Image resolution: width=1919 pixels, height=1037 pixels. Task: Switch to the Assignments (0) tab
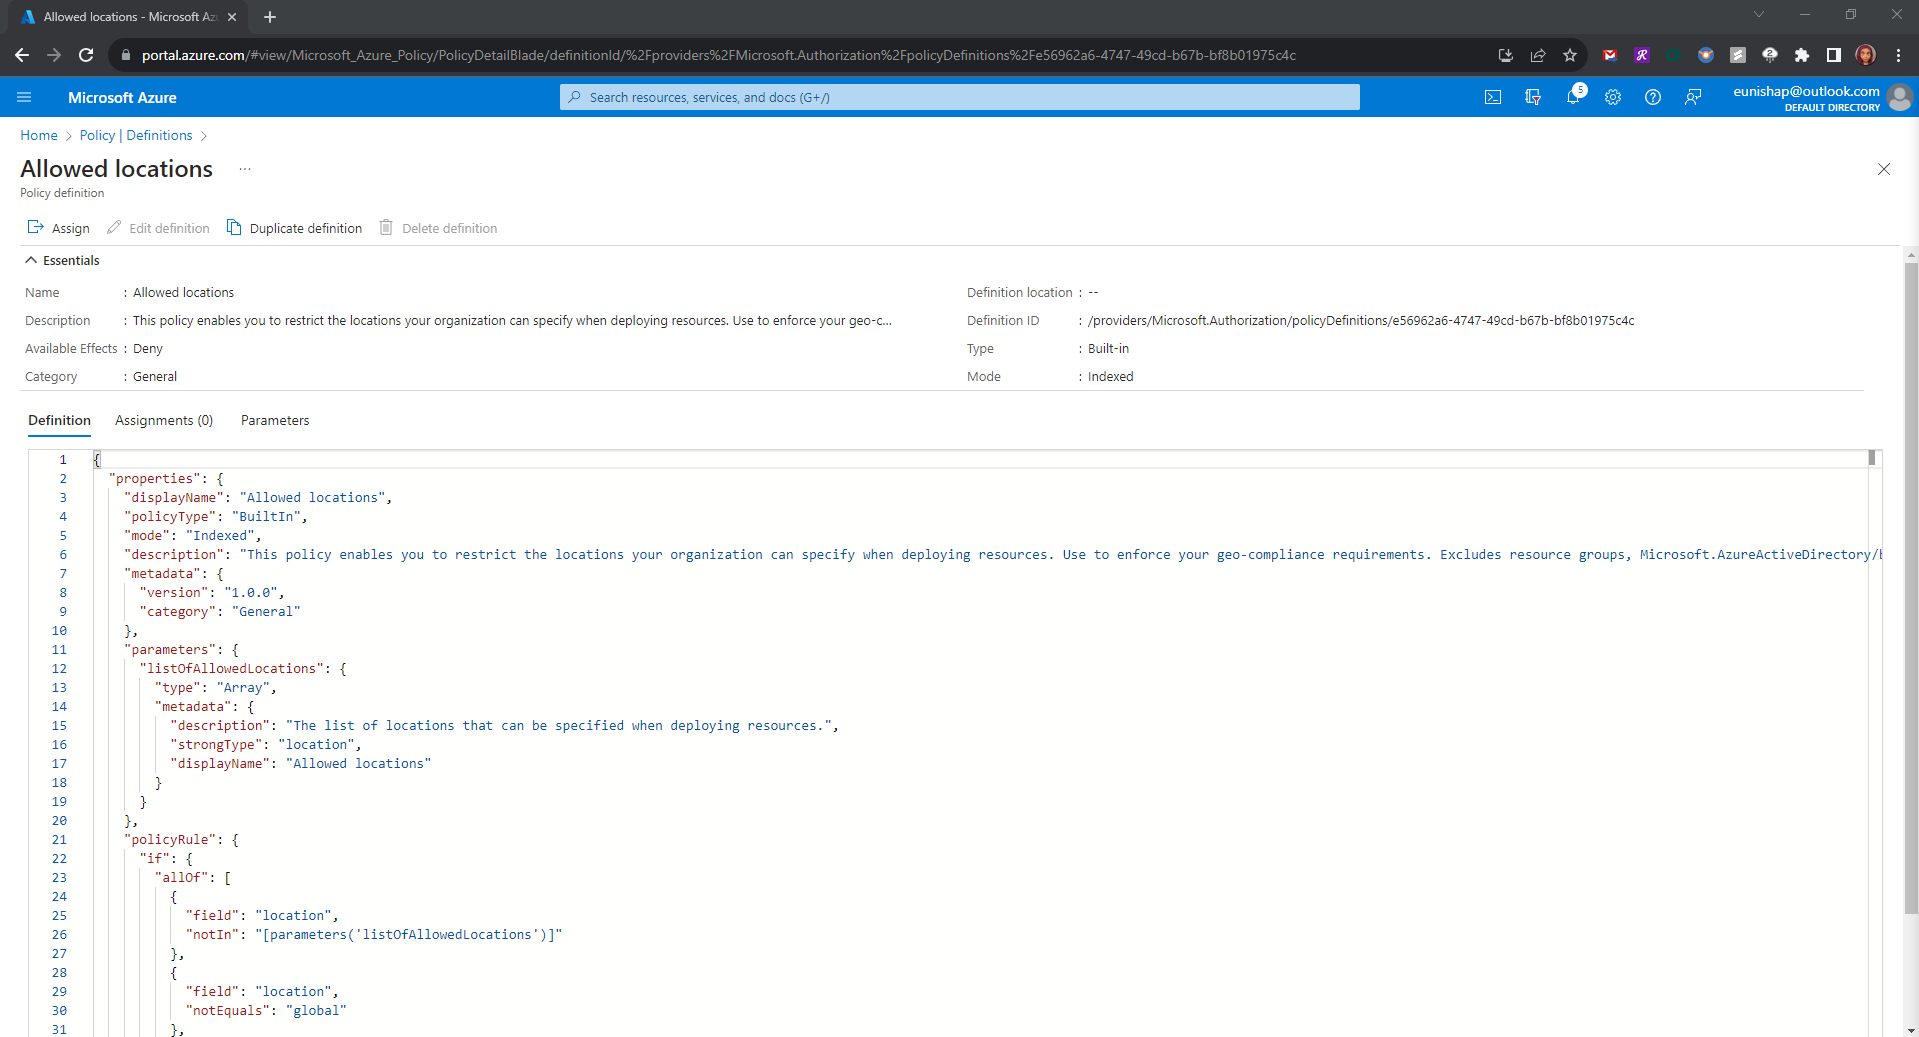point(164,420)
